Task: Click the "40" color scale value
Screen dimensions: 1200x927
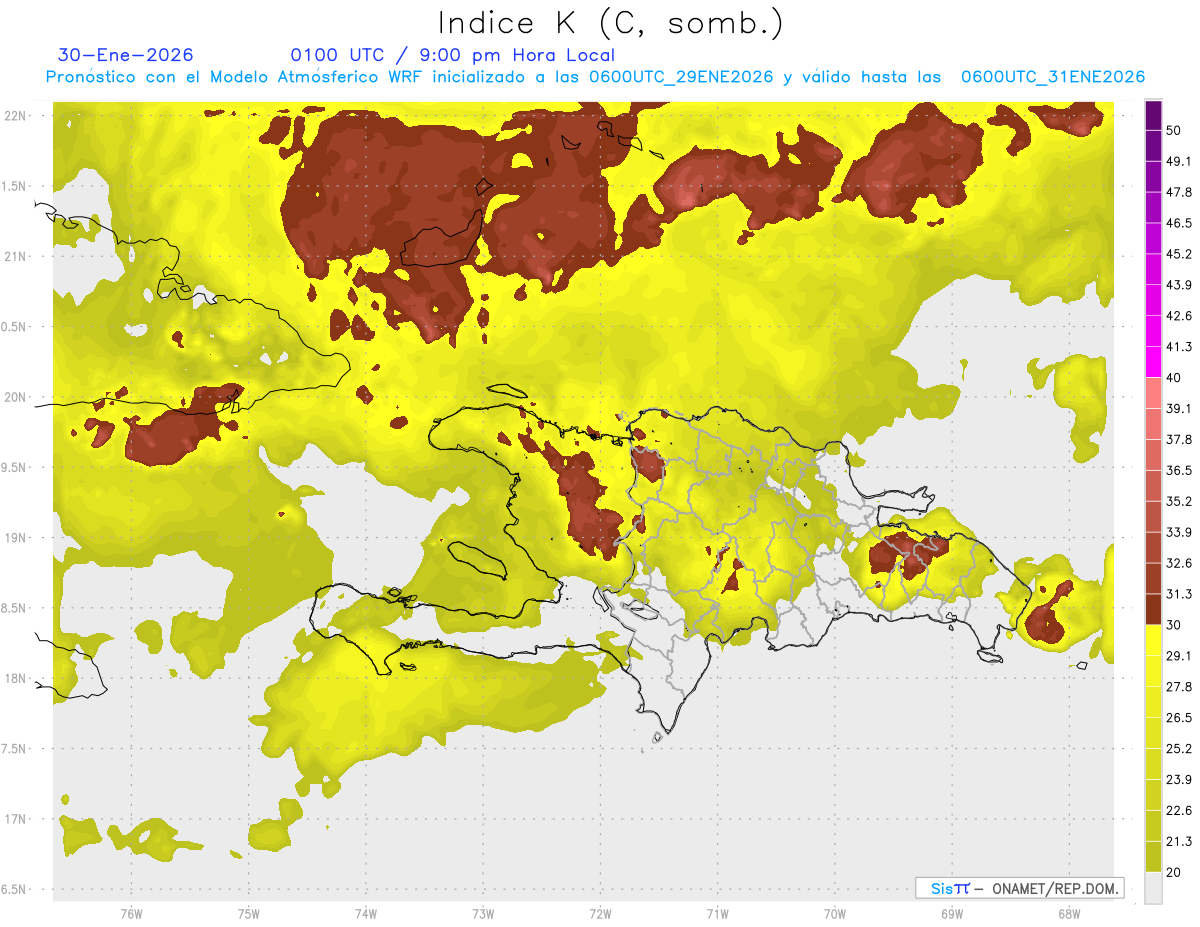Action: click(x=1173, y=378)
